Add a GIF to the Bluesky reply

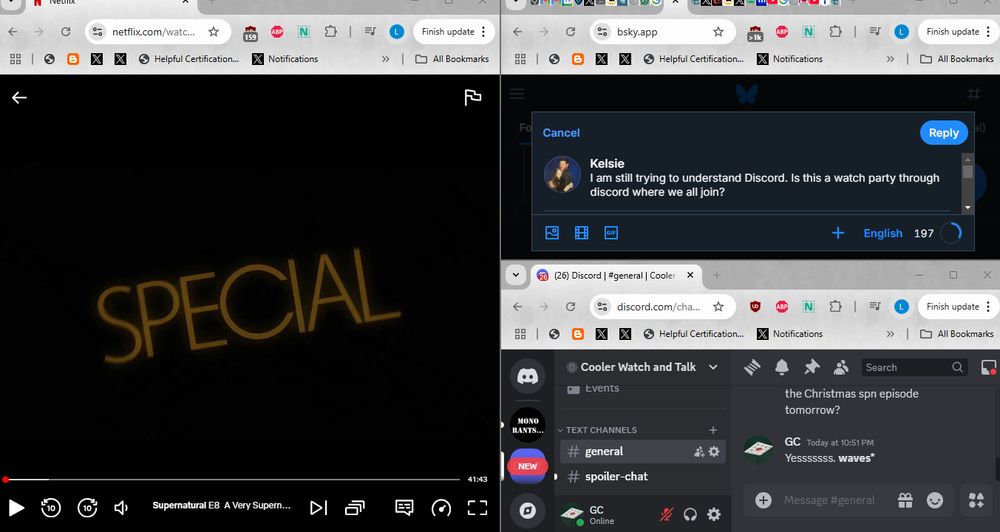(611, 233)
